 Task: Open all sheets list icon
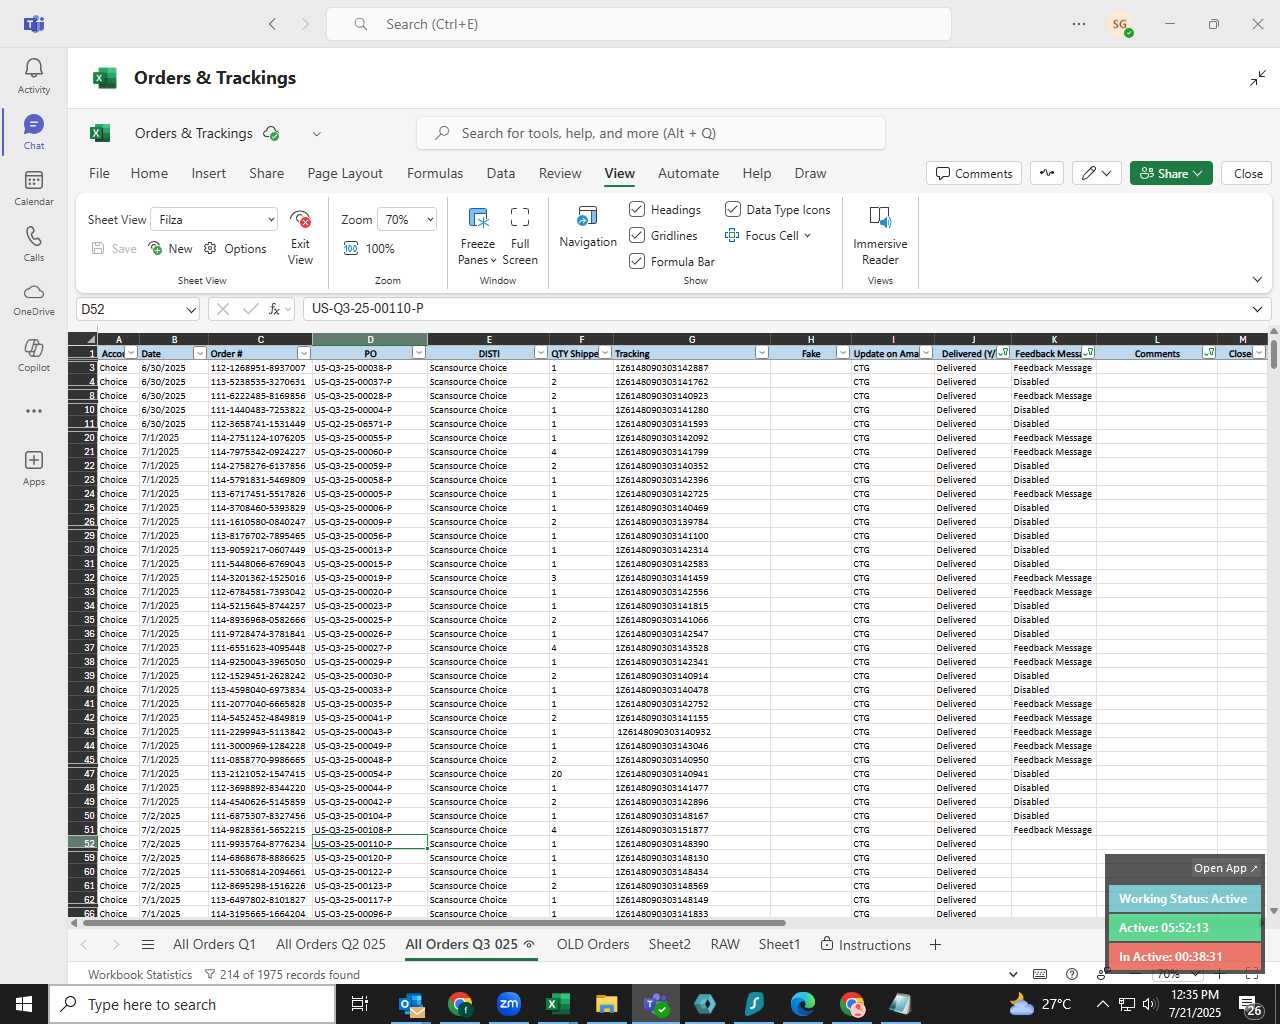pos(148,944)
